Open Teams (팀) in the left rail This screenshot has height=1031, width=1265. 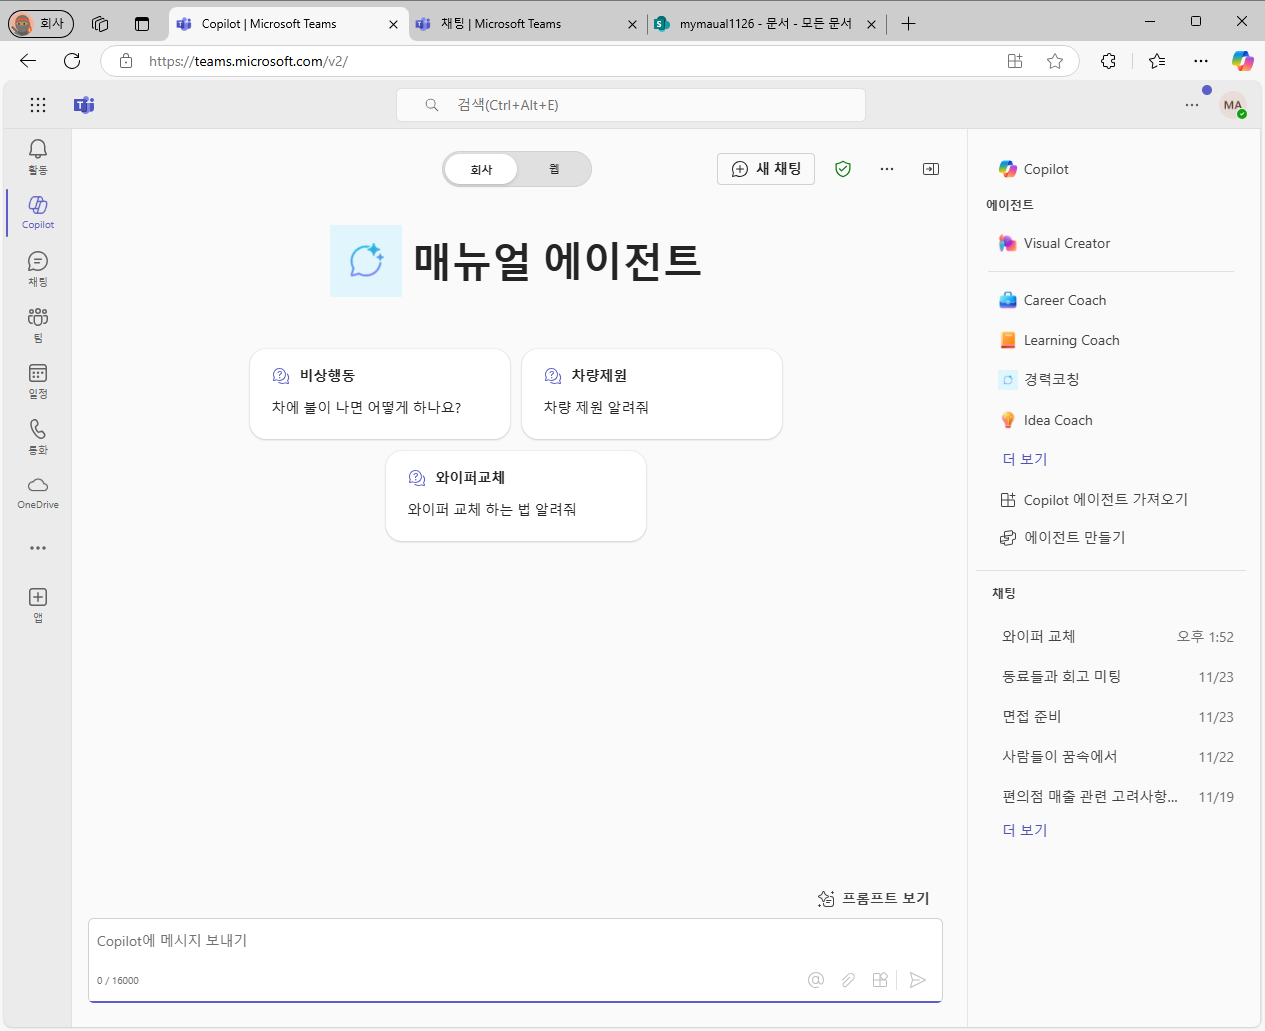38,324
